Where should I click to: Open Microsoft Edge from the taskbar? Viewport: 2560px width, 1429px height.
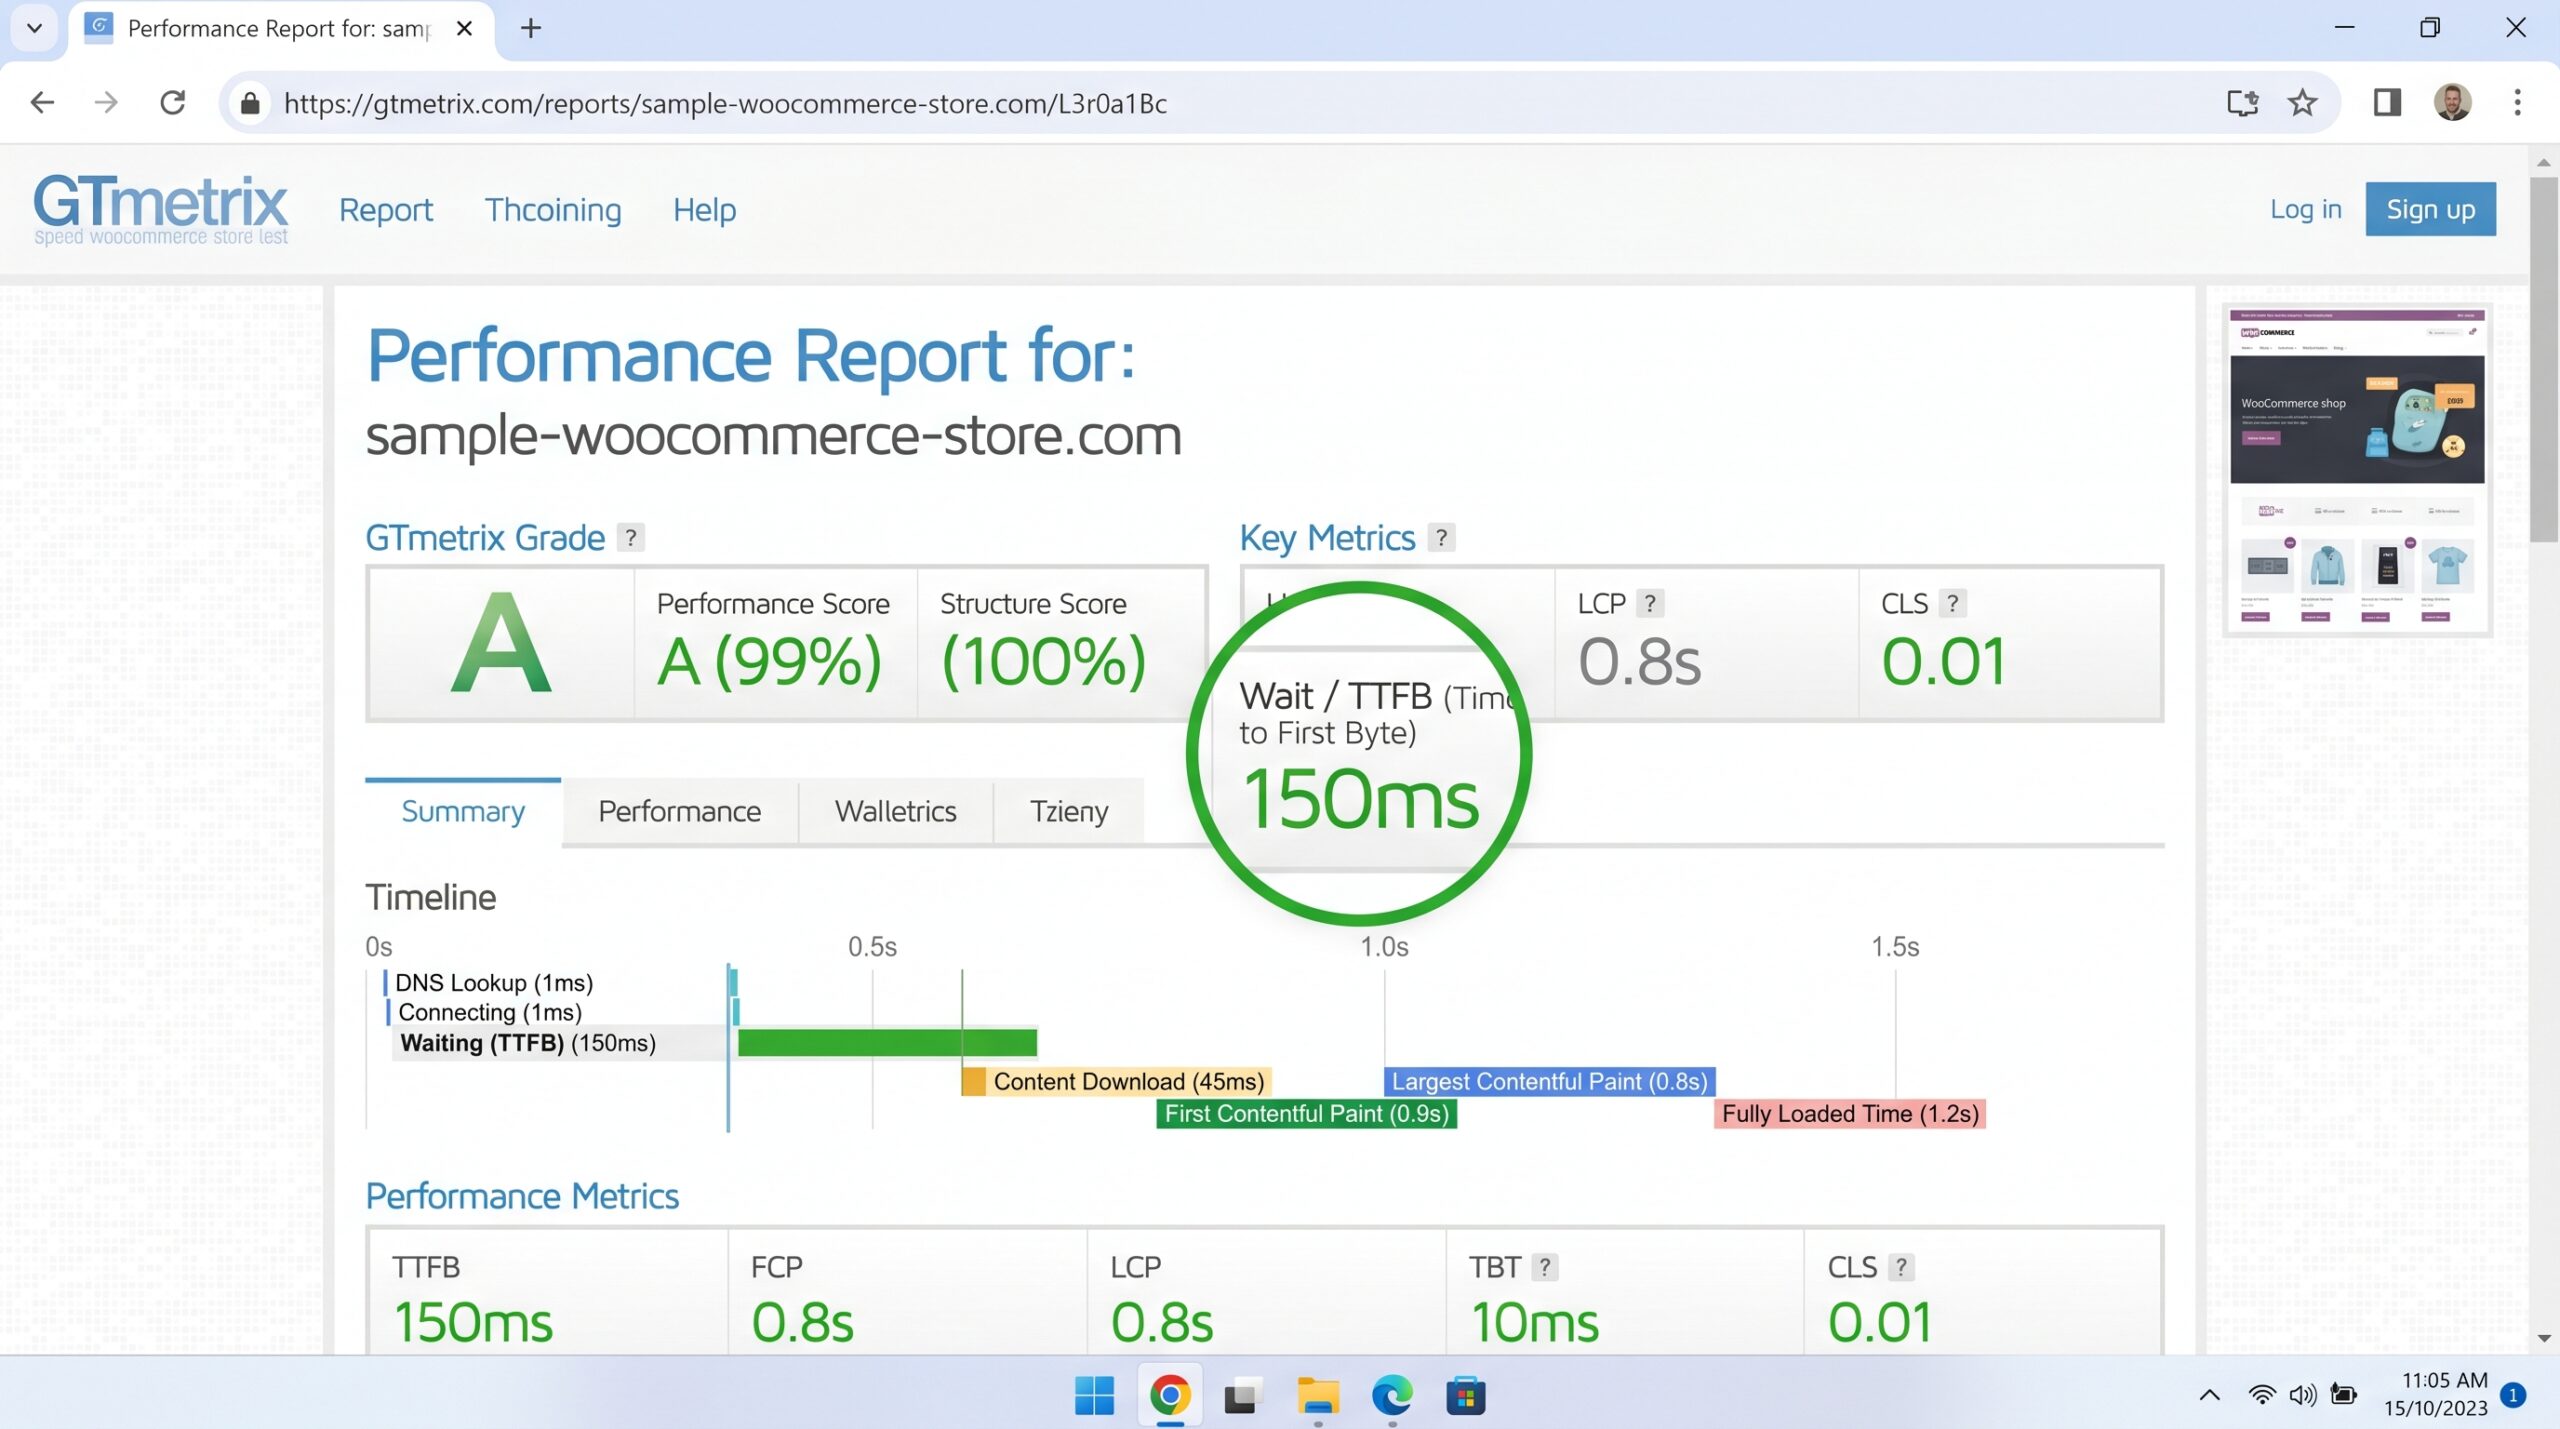click(x=1392, y=1395)
